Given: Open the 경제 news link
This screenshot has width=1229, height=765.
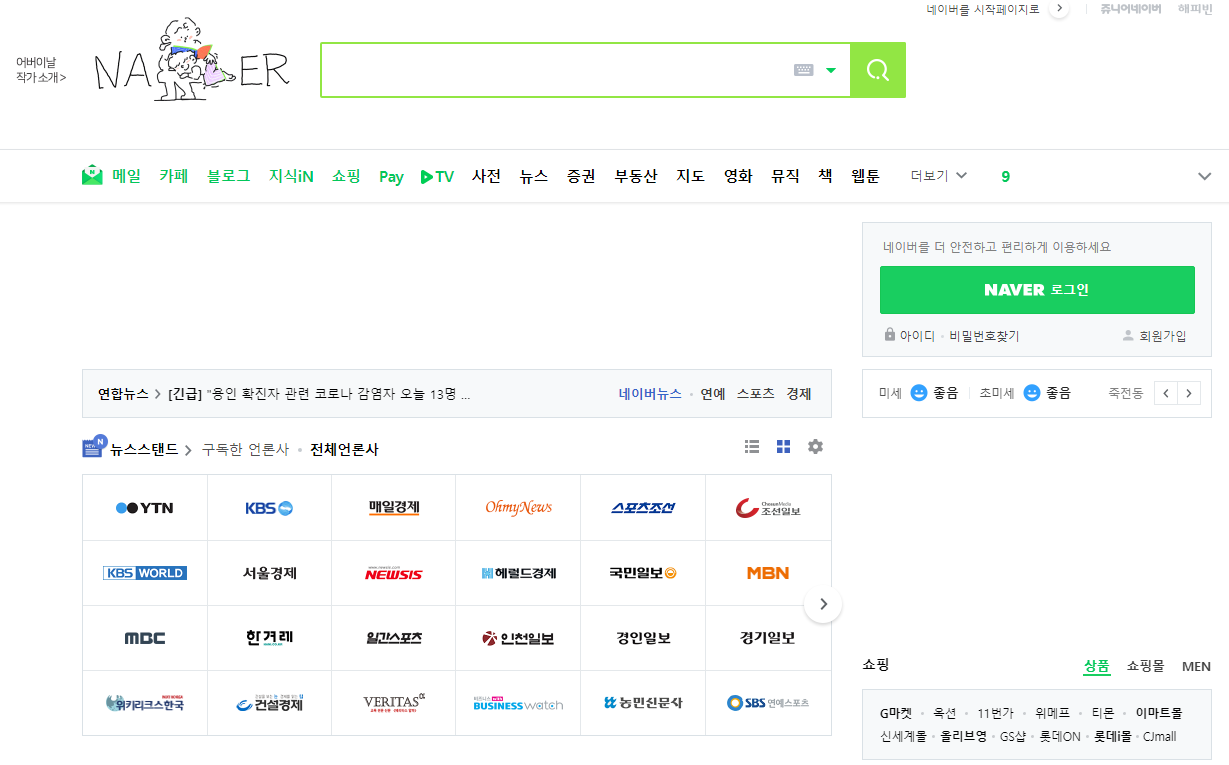Looking at the screenshot, I should click(799, 394).
